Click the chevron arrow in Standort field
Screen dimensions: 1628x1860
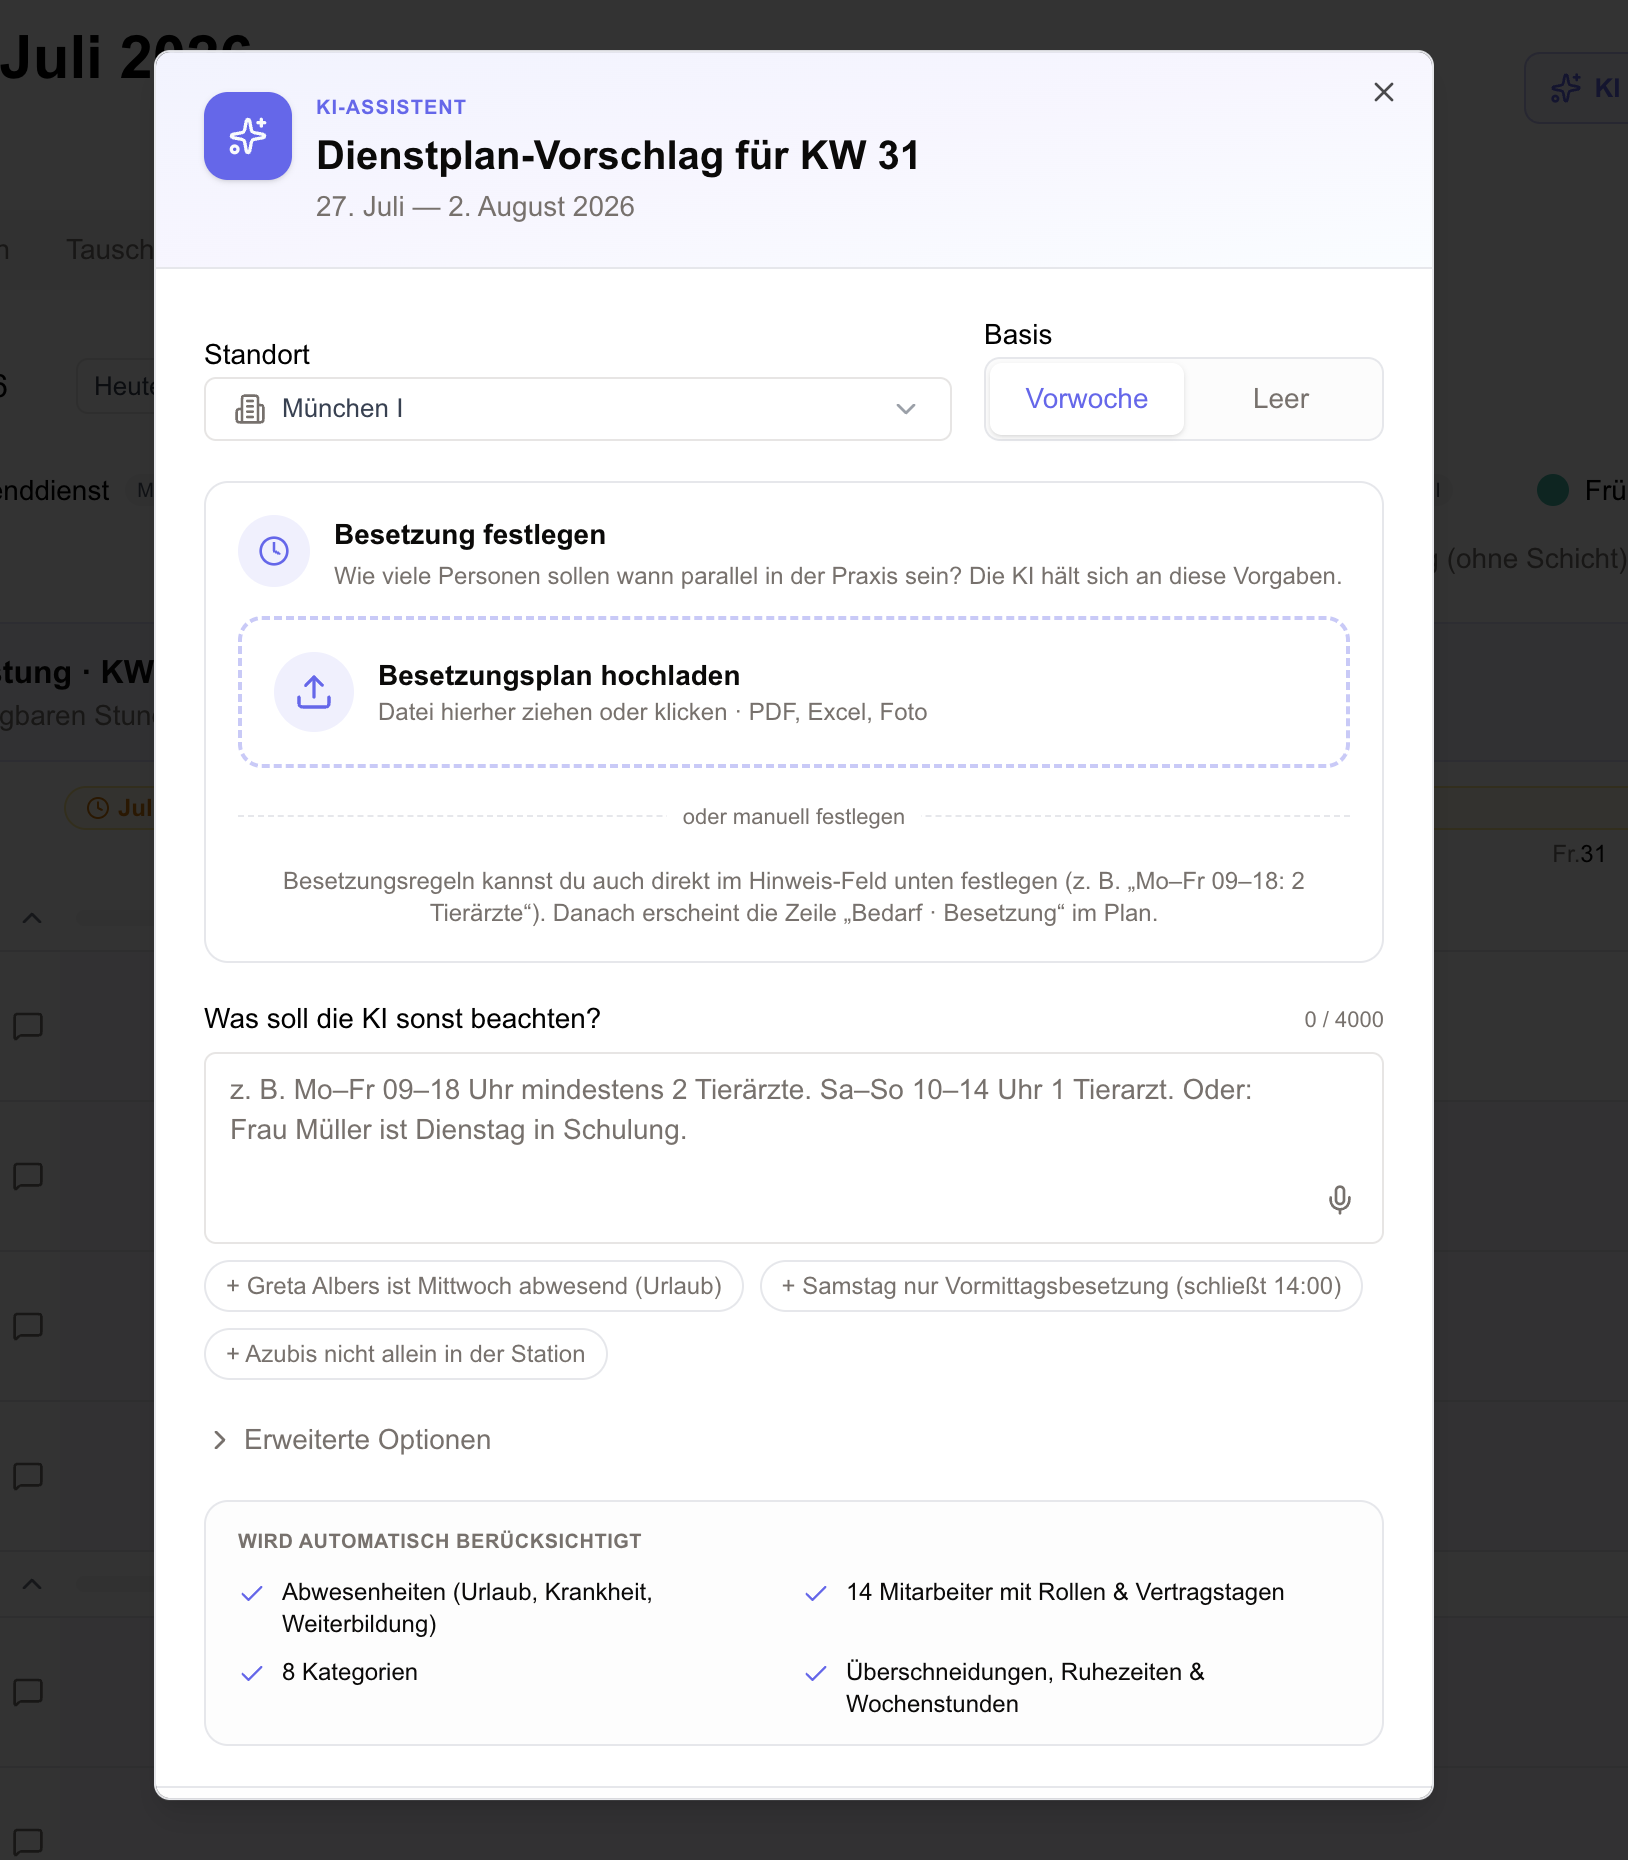(906, 409)
